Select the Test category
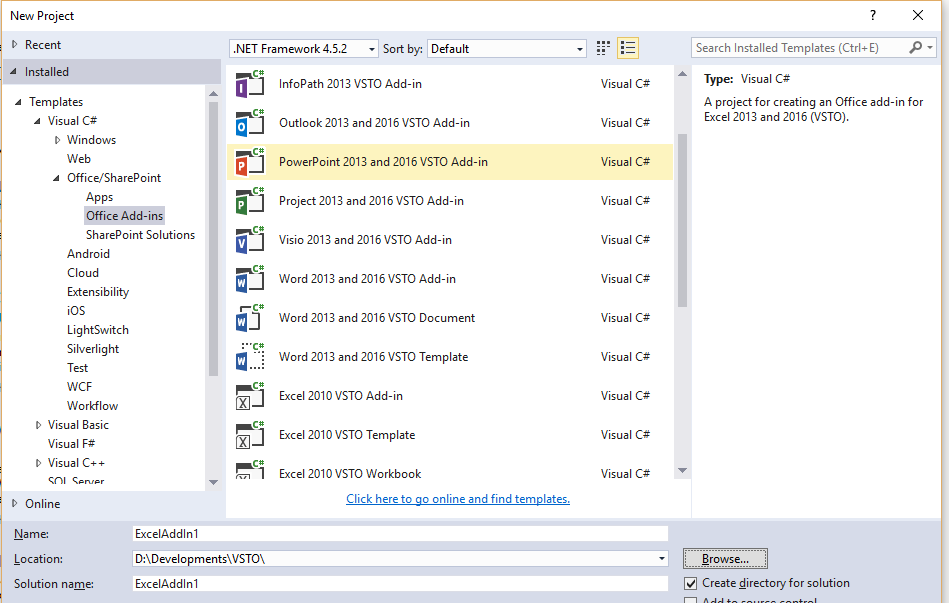The height and width of the screenshot is (603, 949). (77, 367)
